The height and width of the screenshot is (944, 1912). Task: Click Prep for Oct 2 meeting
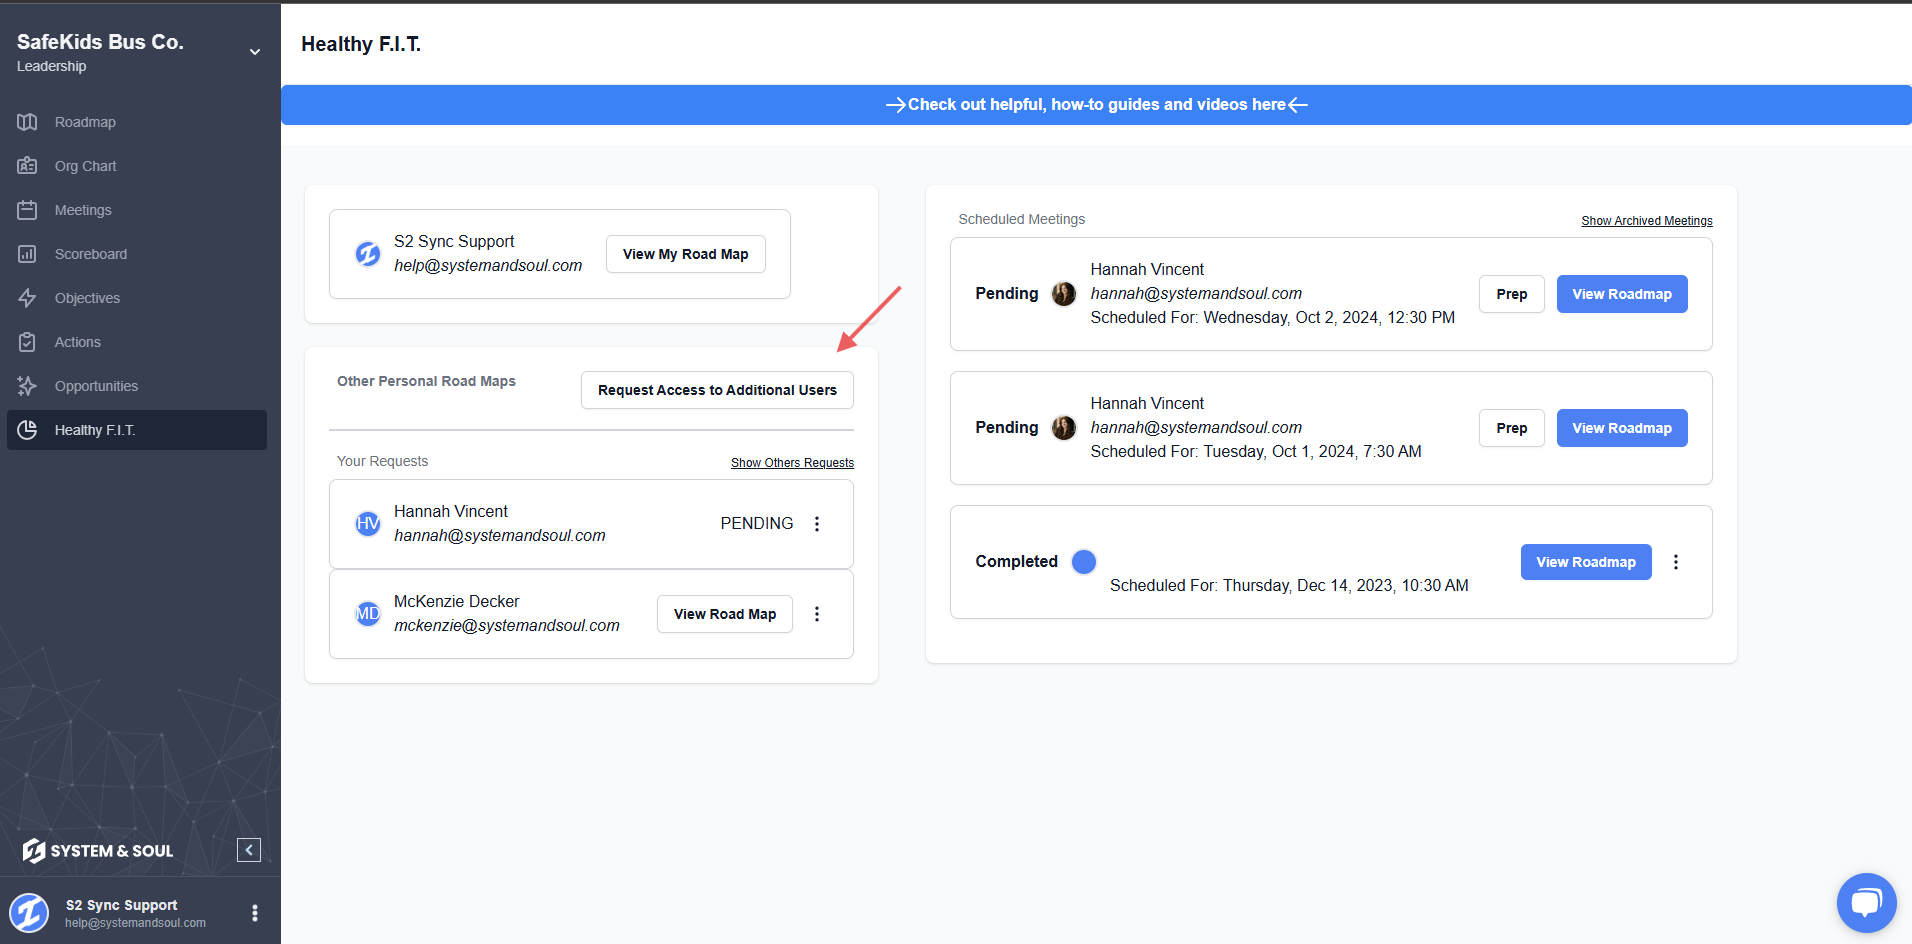click(x=1511, y=294)
